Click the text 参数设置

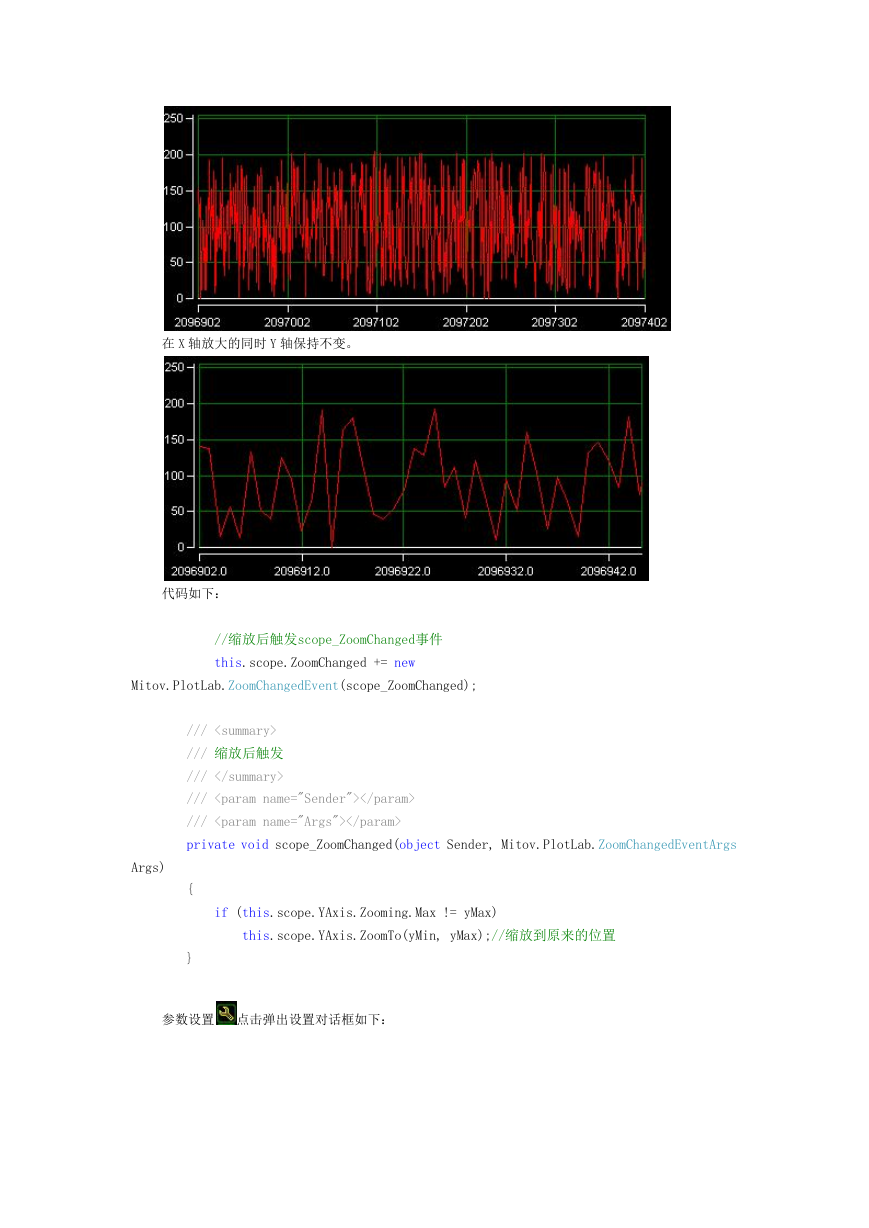[188, 1021]
